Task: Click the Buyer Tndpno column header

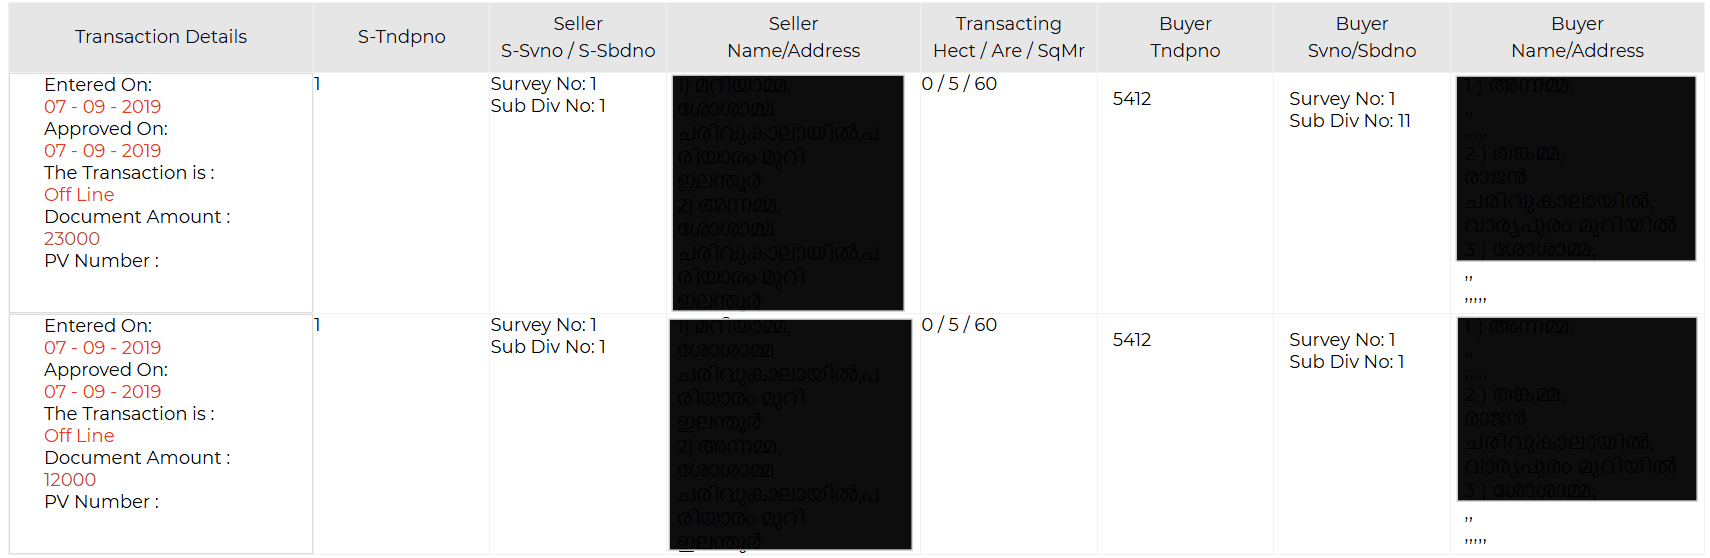Action: (x=1185, y=37)
